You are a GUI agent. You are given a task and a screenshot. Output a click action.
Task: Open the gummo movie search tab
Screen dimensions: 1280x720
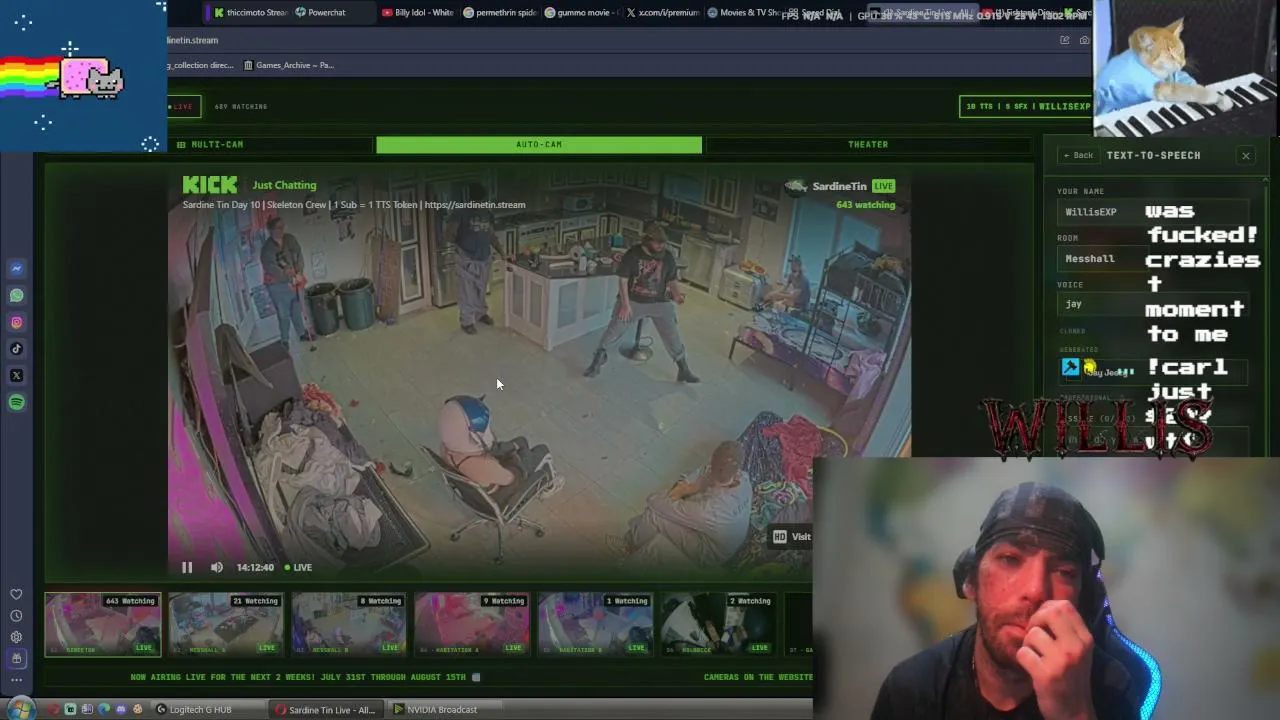point(582,12)
